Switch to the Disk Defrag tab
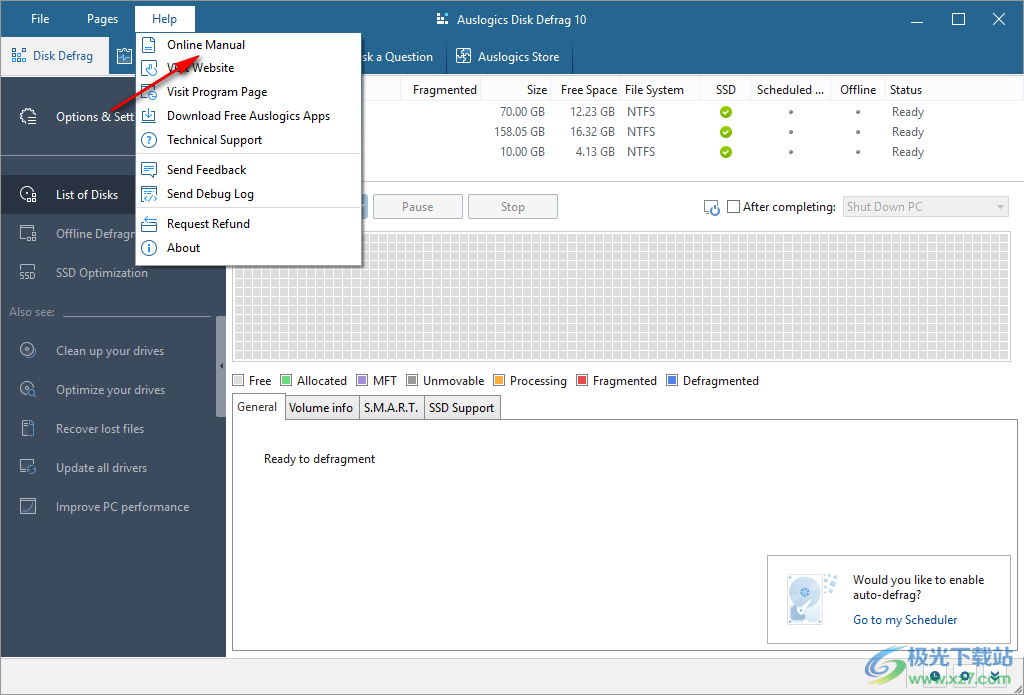 pyautogui.click(x=53, y=56)
